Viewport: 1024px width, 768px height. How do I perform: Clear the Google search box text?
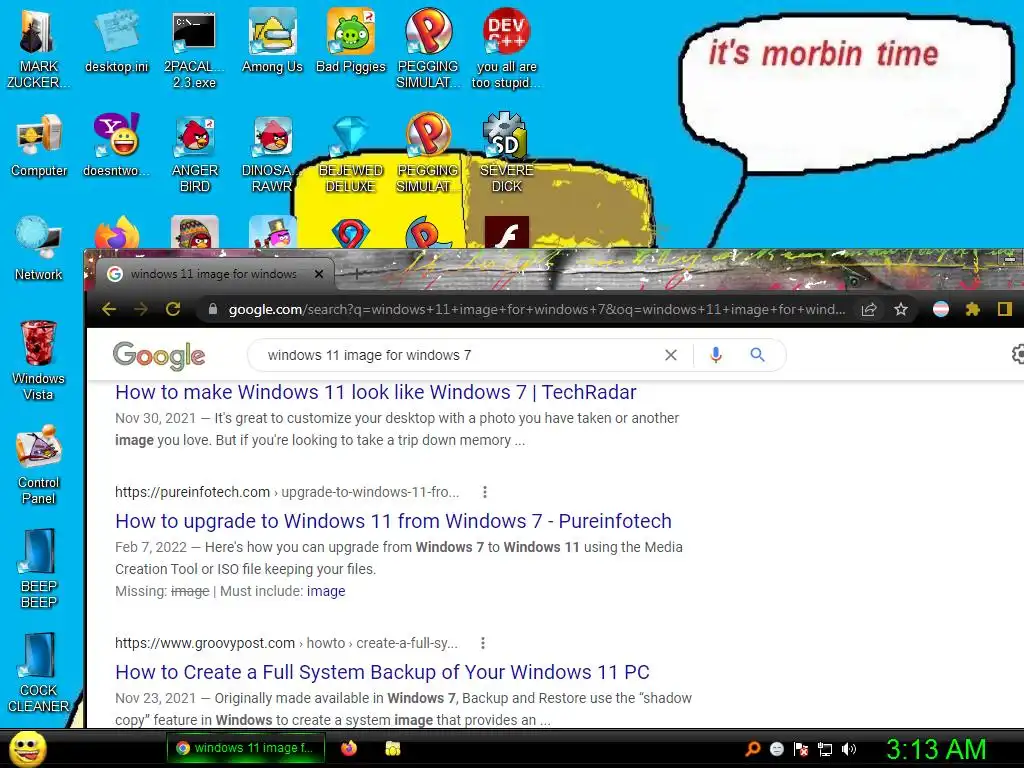click(x=671, y=355)
